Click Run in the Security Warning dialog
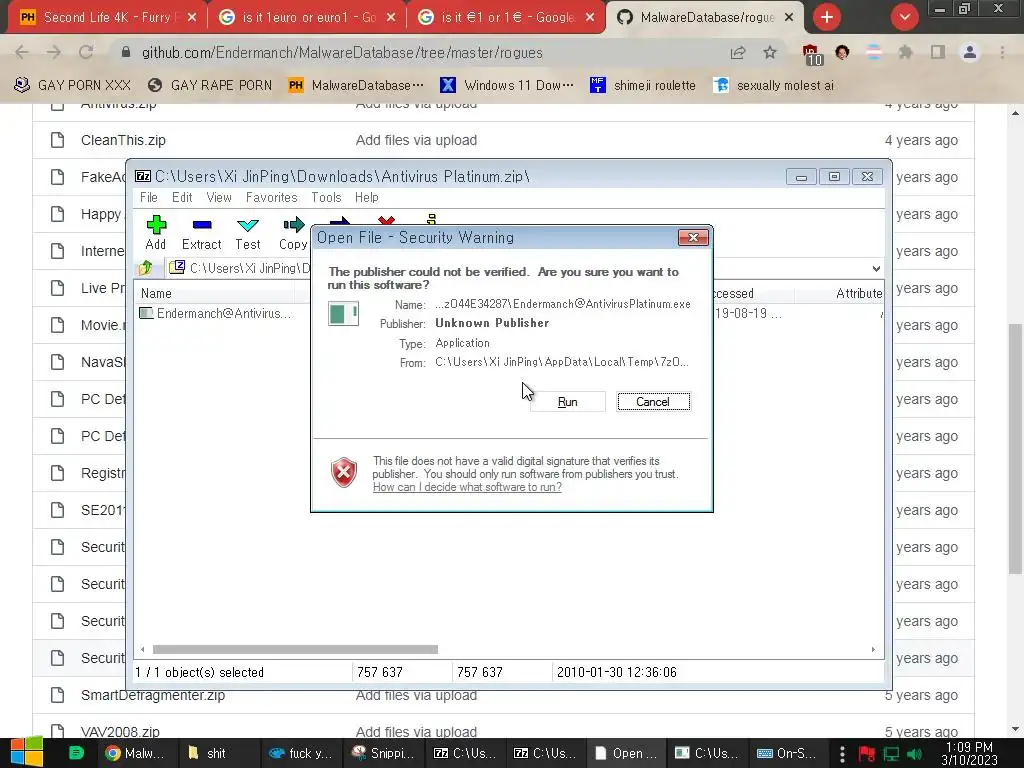Image resolution: width=1024 pixels, height=768 pixels. (x=568, y=402)
